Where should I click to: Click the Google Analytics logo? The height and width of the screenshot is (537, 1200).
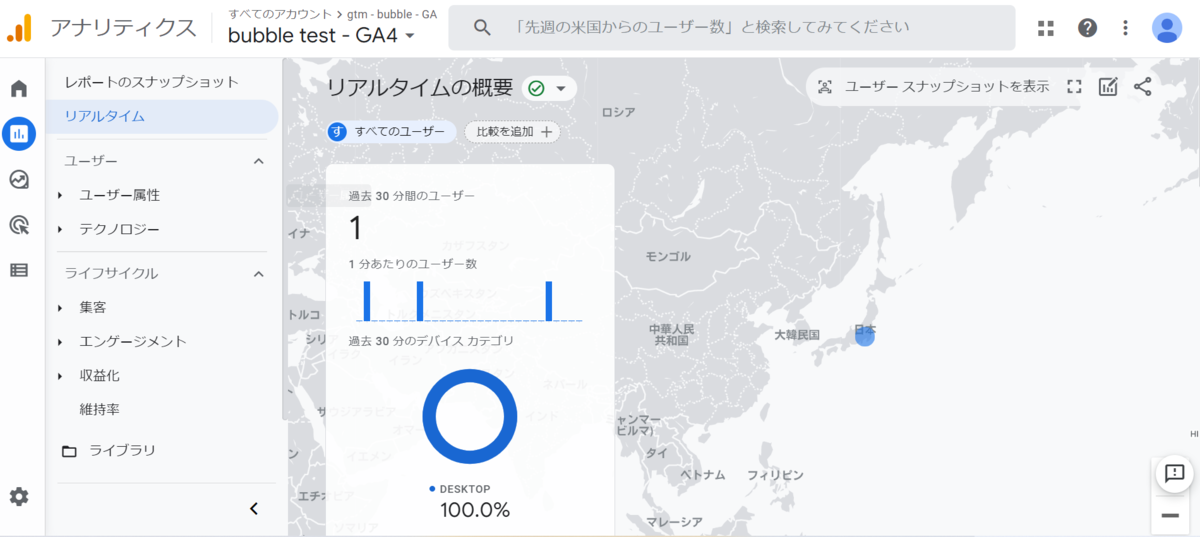(19, 28)
